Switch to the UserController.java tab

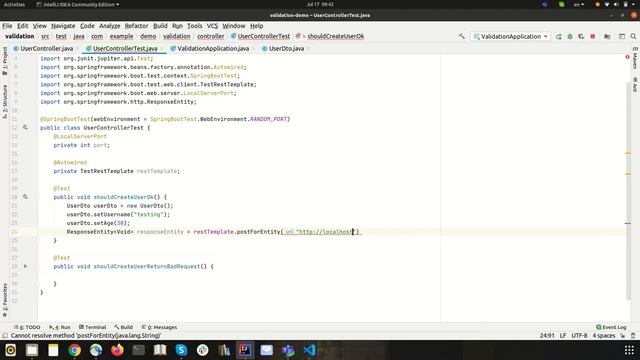(47, 48)
